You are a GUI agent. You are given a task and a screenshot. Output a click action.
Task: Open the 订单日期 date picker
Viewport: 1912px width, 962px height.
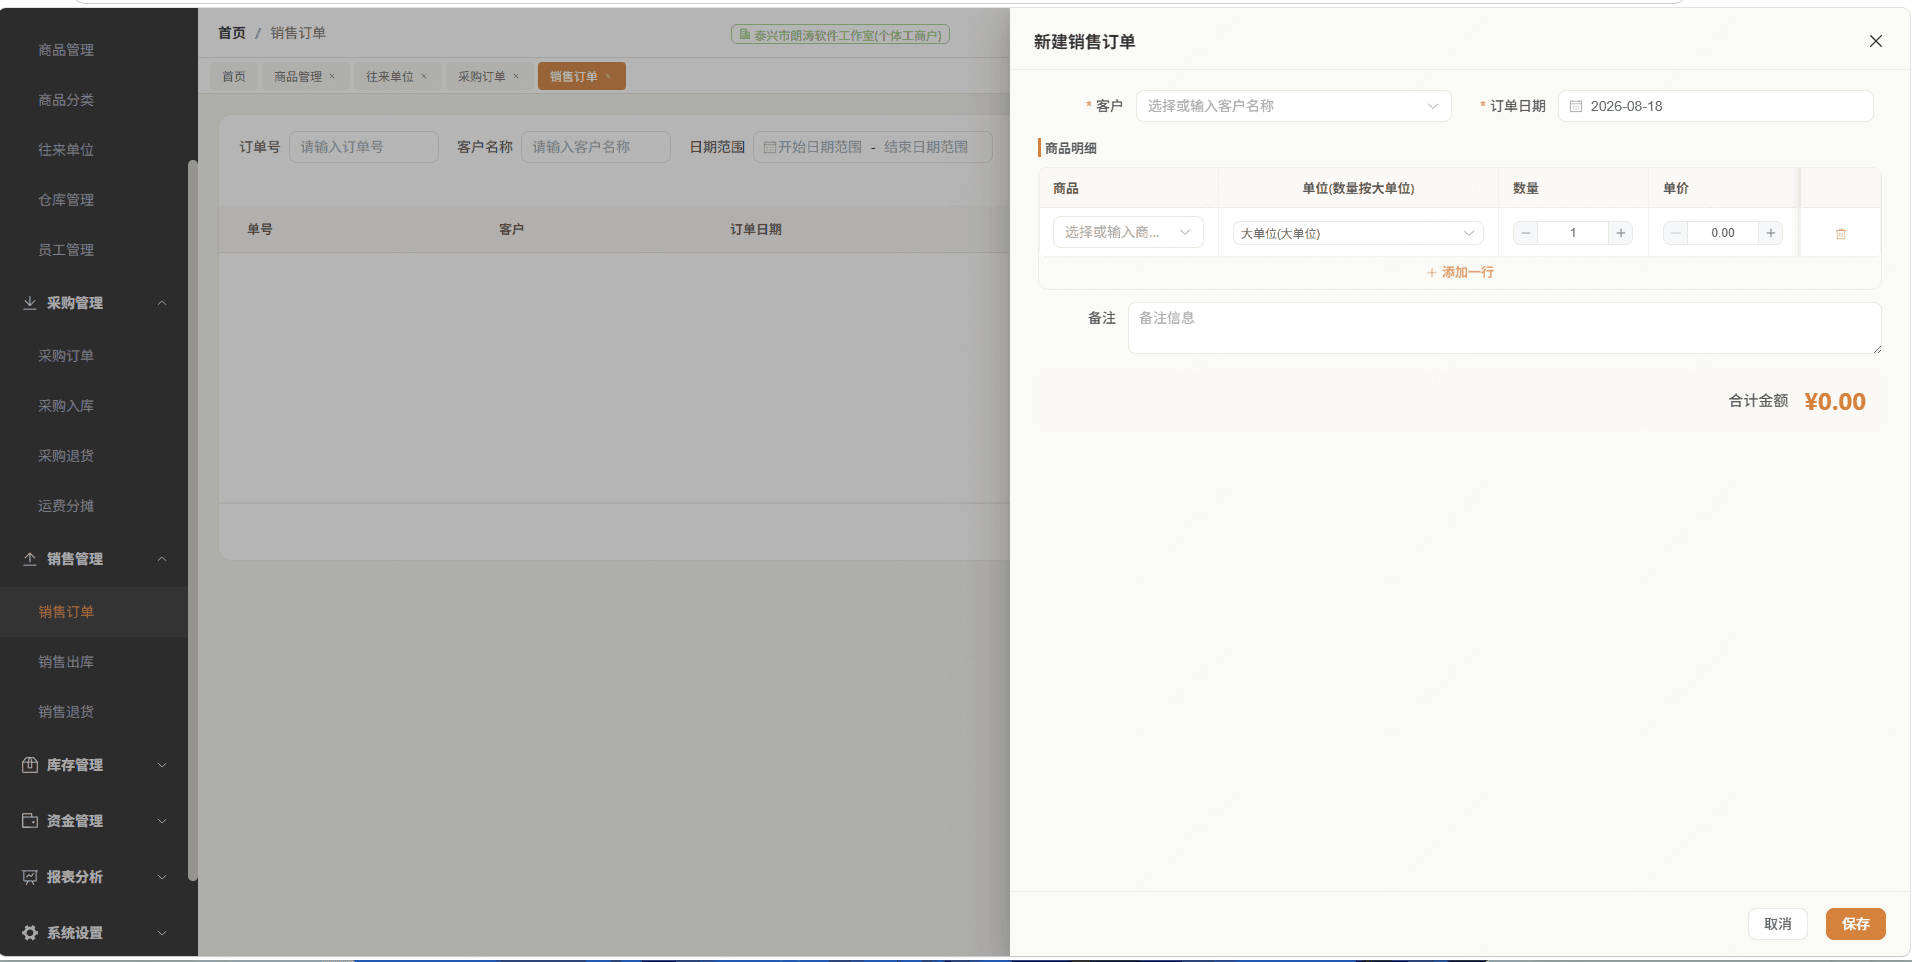(1715, 106)
